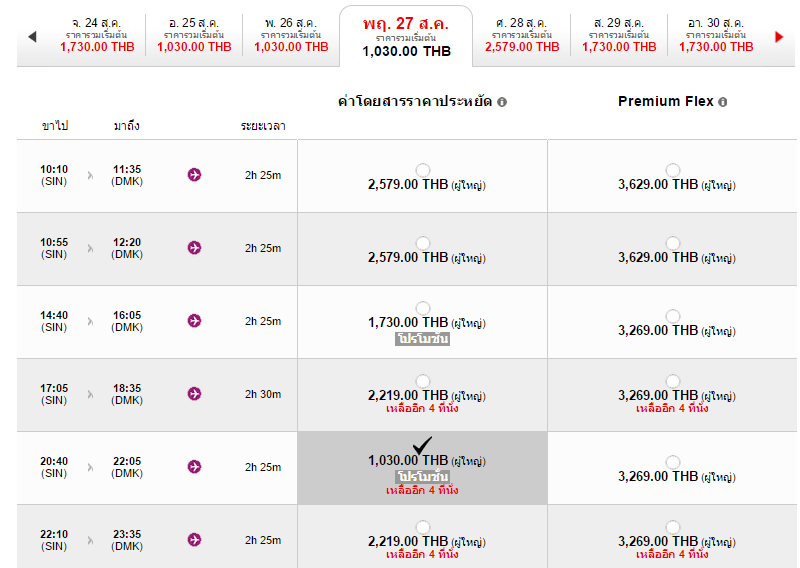Select economy fare for 10:10 flight
The height and width of the screenshot is (568, 800).
pyautogui.click(x=423, y=170)
